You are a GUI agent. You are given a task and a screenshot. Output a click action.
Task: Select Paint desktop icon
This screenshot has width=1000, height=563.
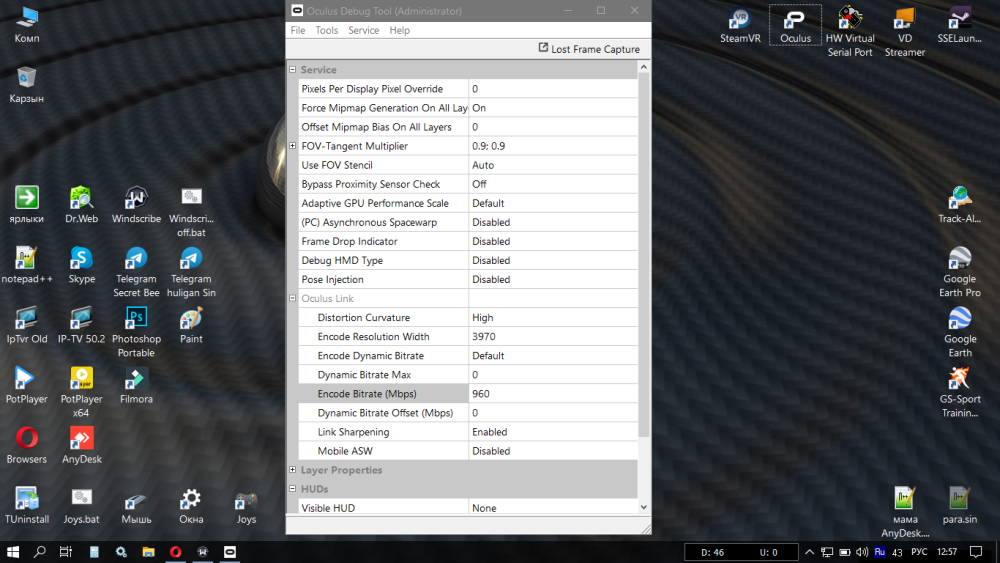(191, 326)
